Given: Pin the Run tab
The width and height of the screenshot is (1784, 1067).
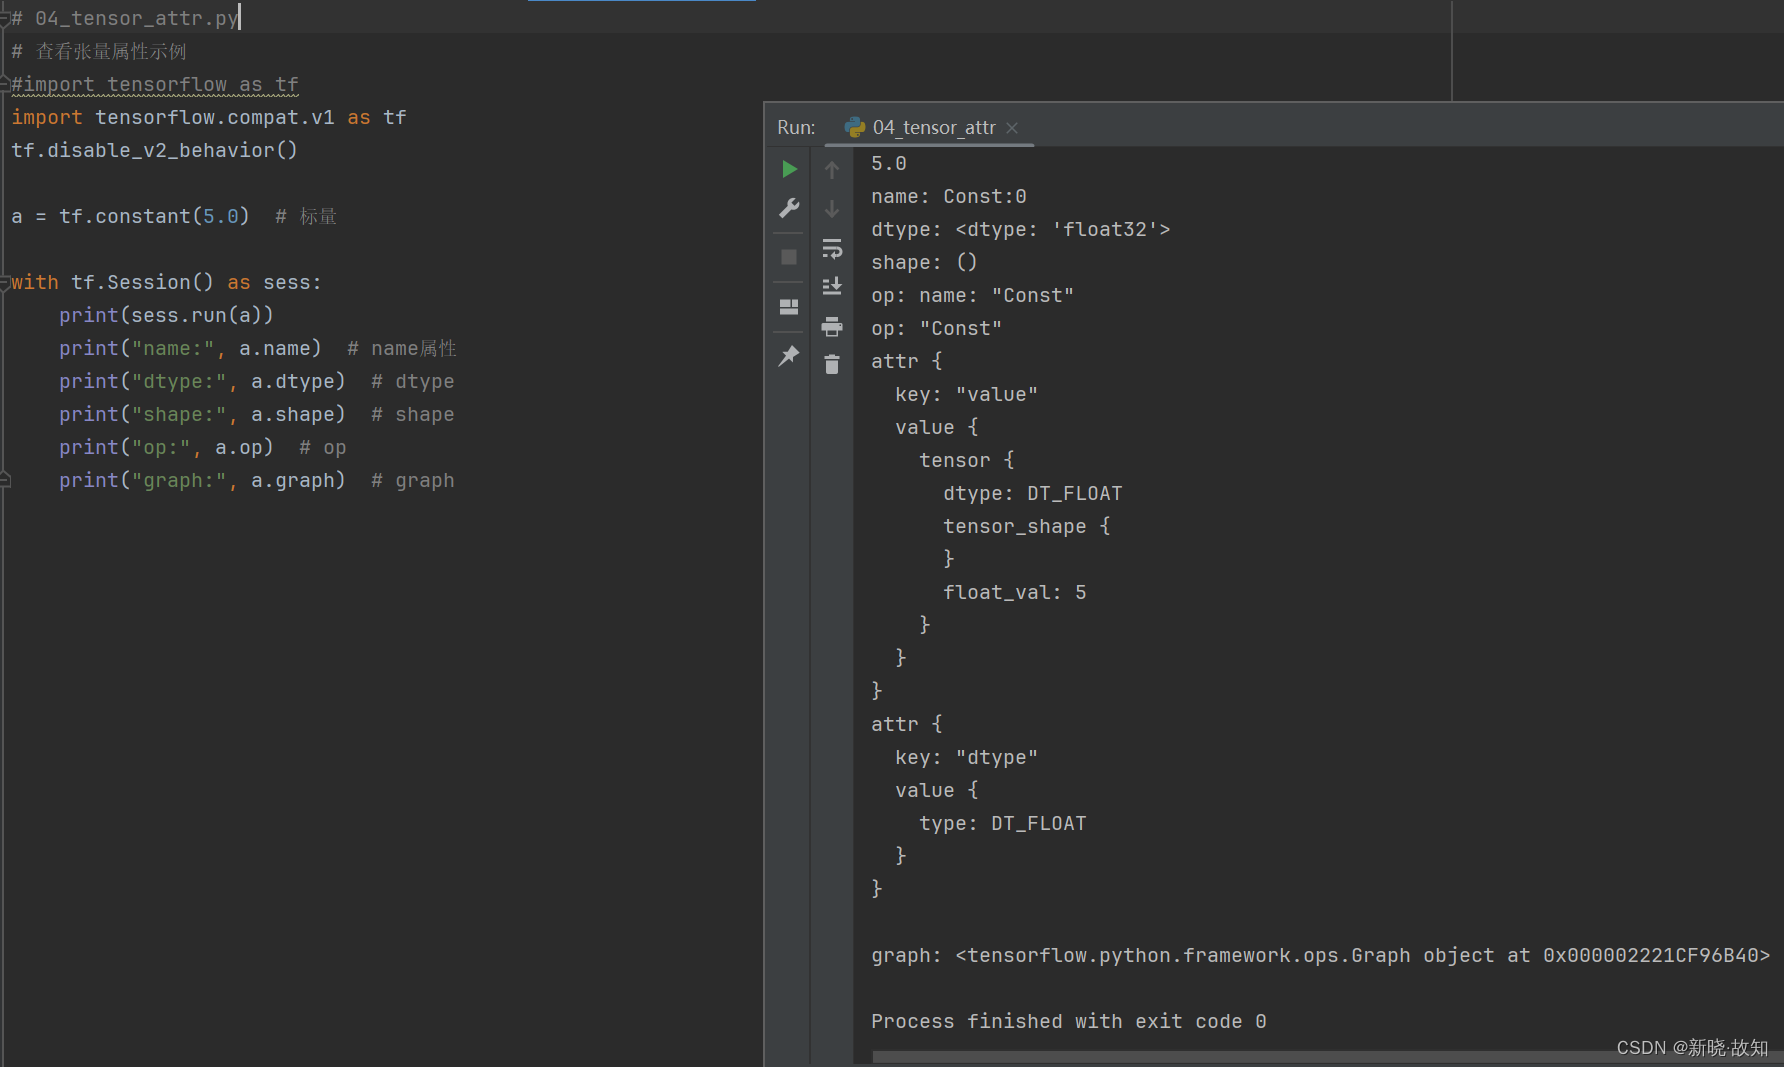Looking at the screenshot, I should pyautogui.click(x=789, y=355).
